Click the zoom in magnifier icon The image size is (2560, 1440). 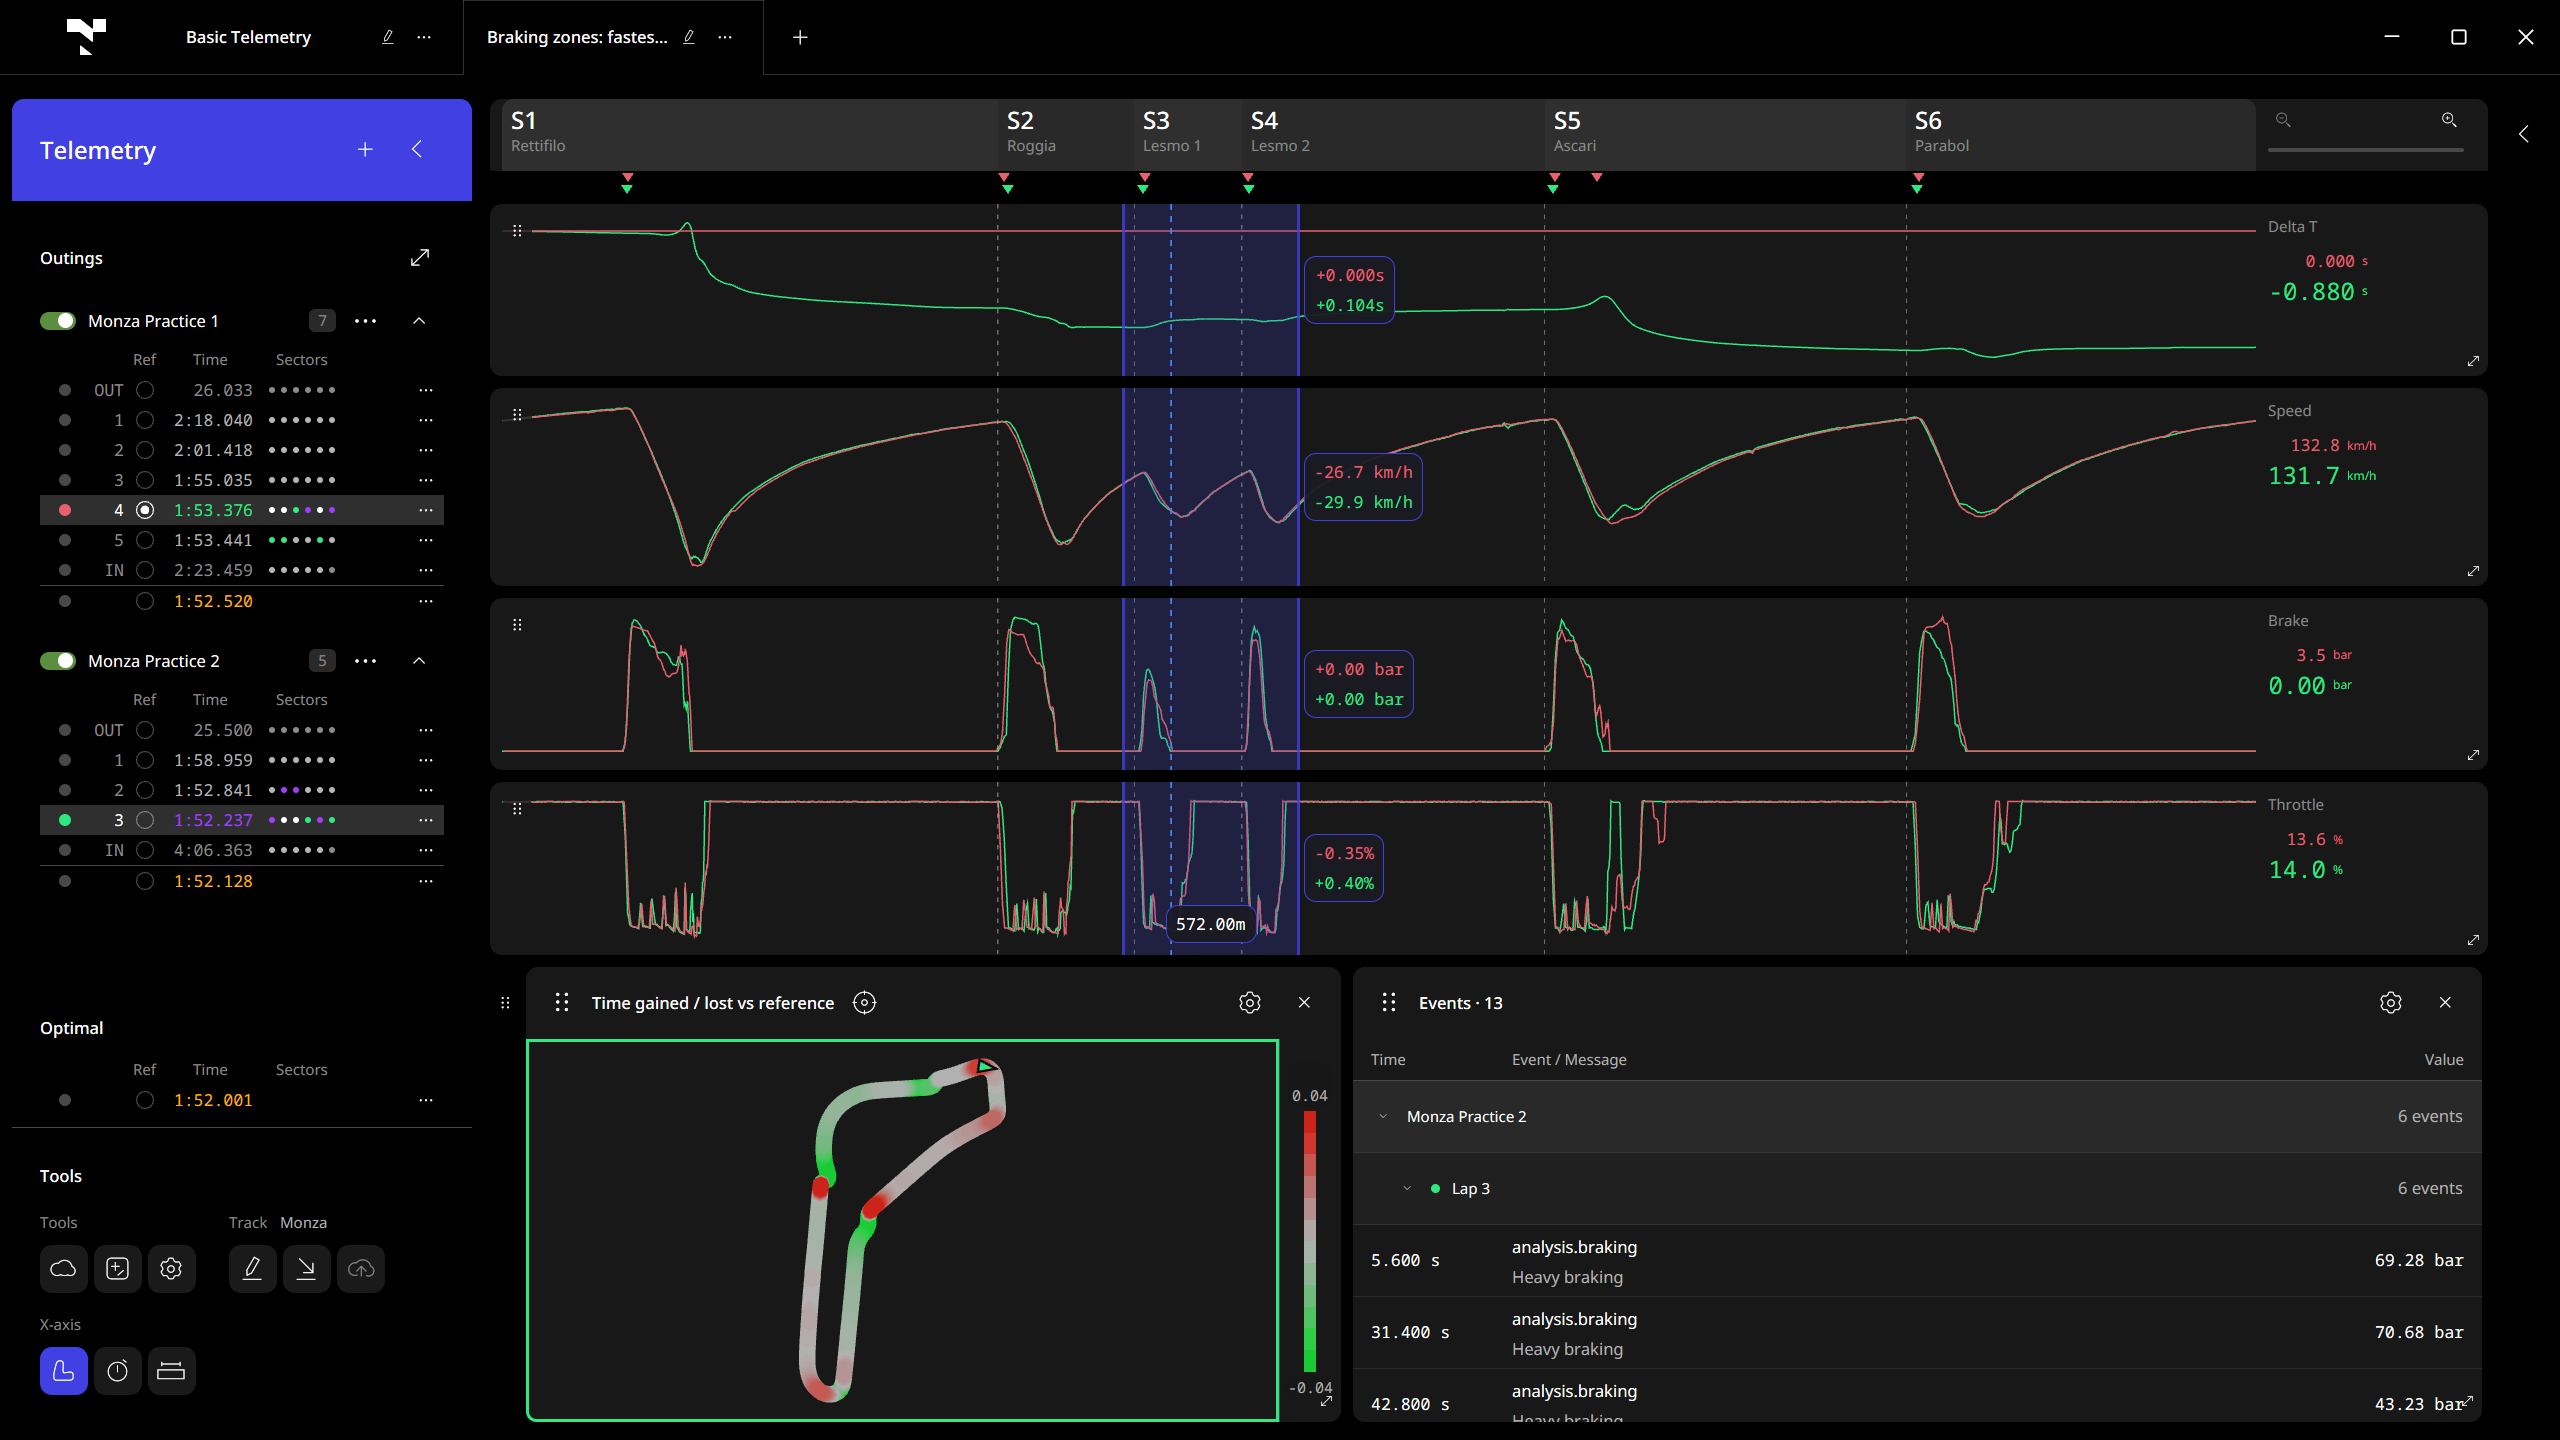pyautogui.click(x=2449, y=120)
